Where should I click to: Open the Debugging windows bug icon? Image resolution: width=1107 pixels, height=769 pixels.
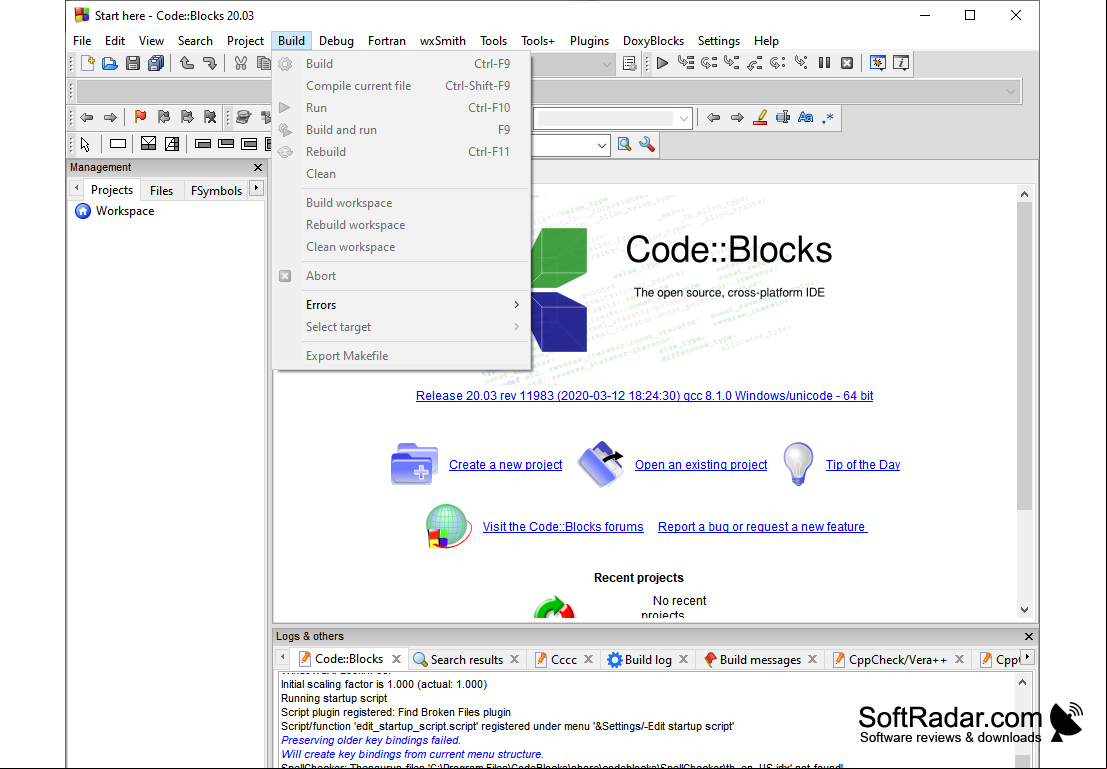(x=878, y=63)
